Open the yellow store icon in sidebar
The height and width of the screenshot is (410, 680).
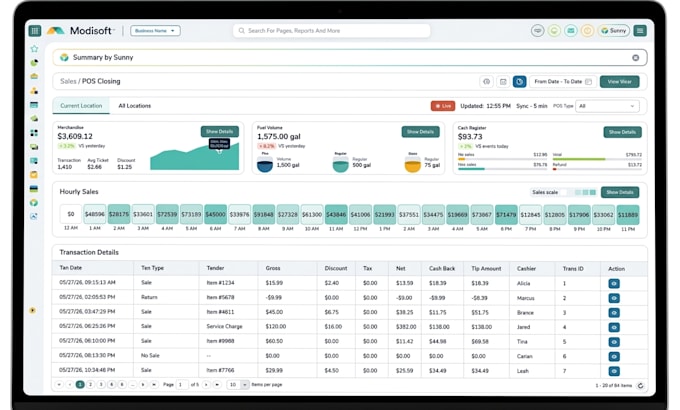point(34,76)
